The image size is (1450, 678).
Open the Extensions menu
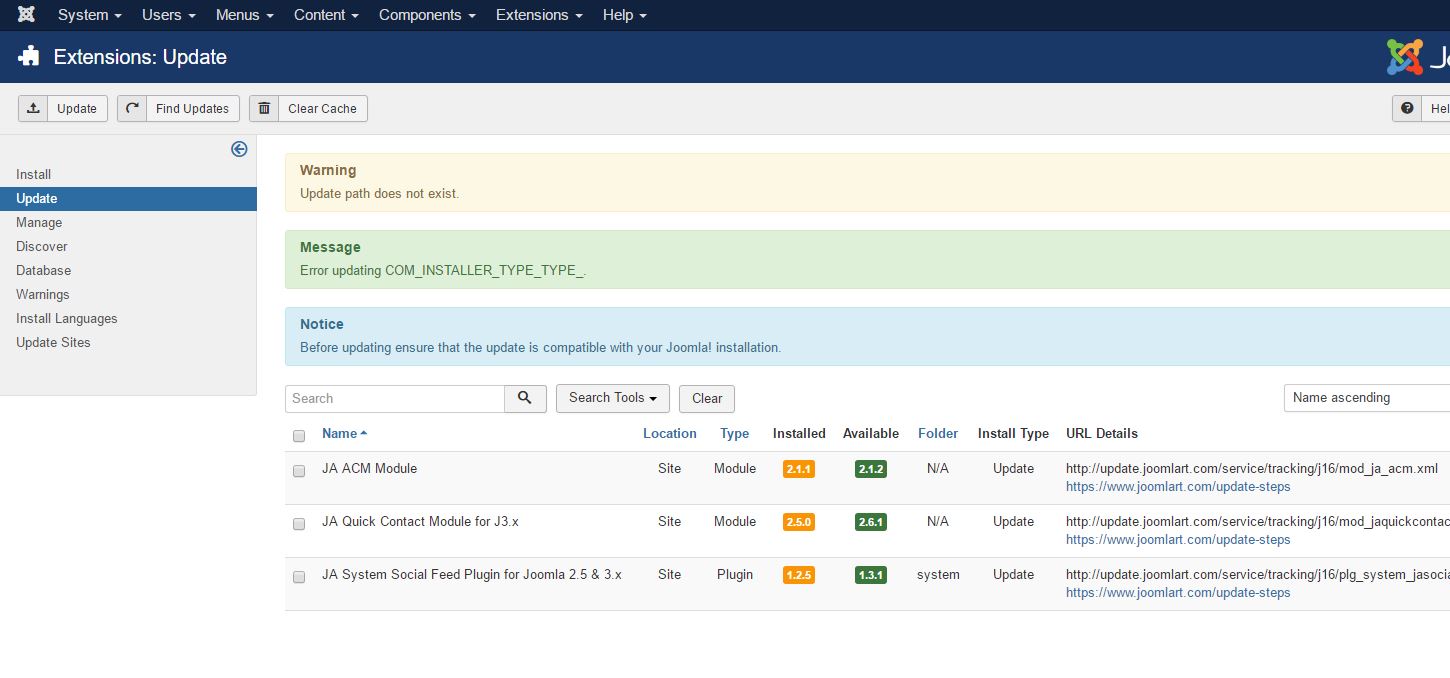coord(538,15)
